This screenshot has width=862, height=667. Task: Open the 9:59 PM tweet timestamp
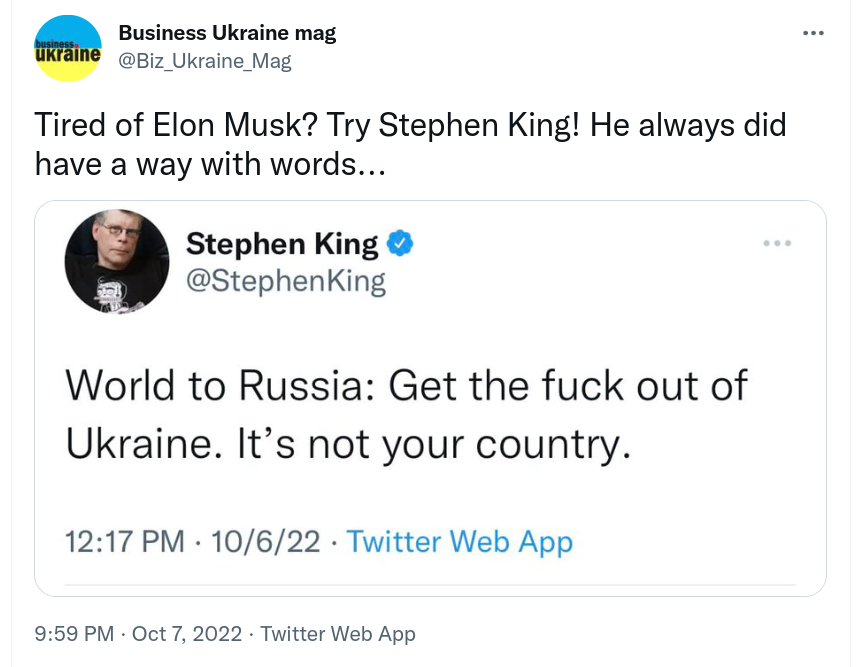pyautogui.click(x=74, y=634)
